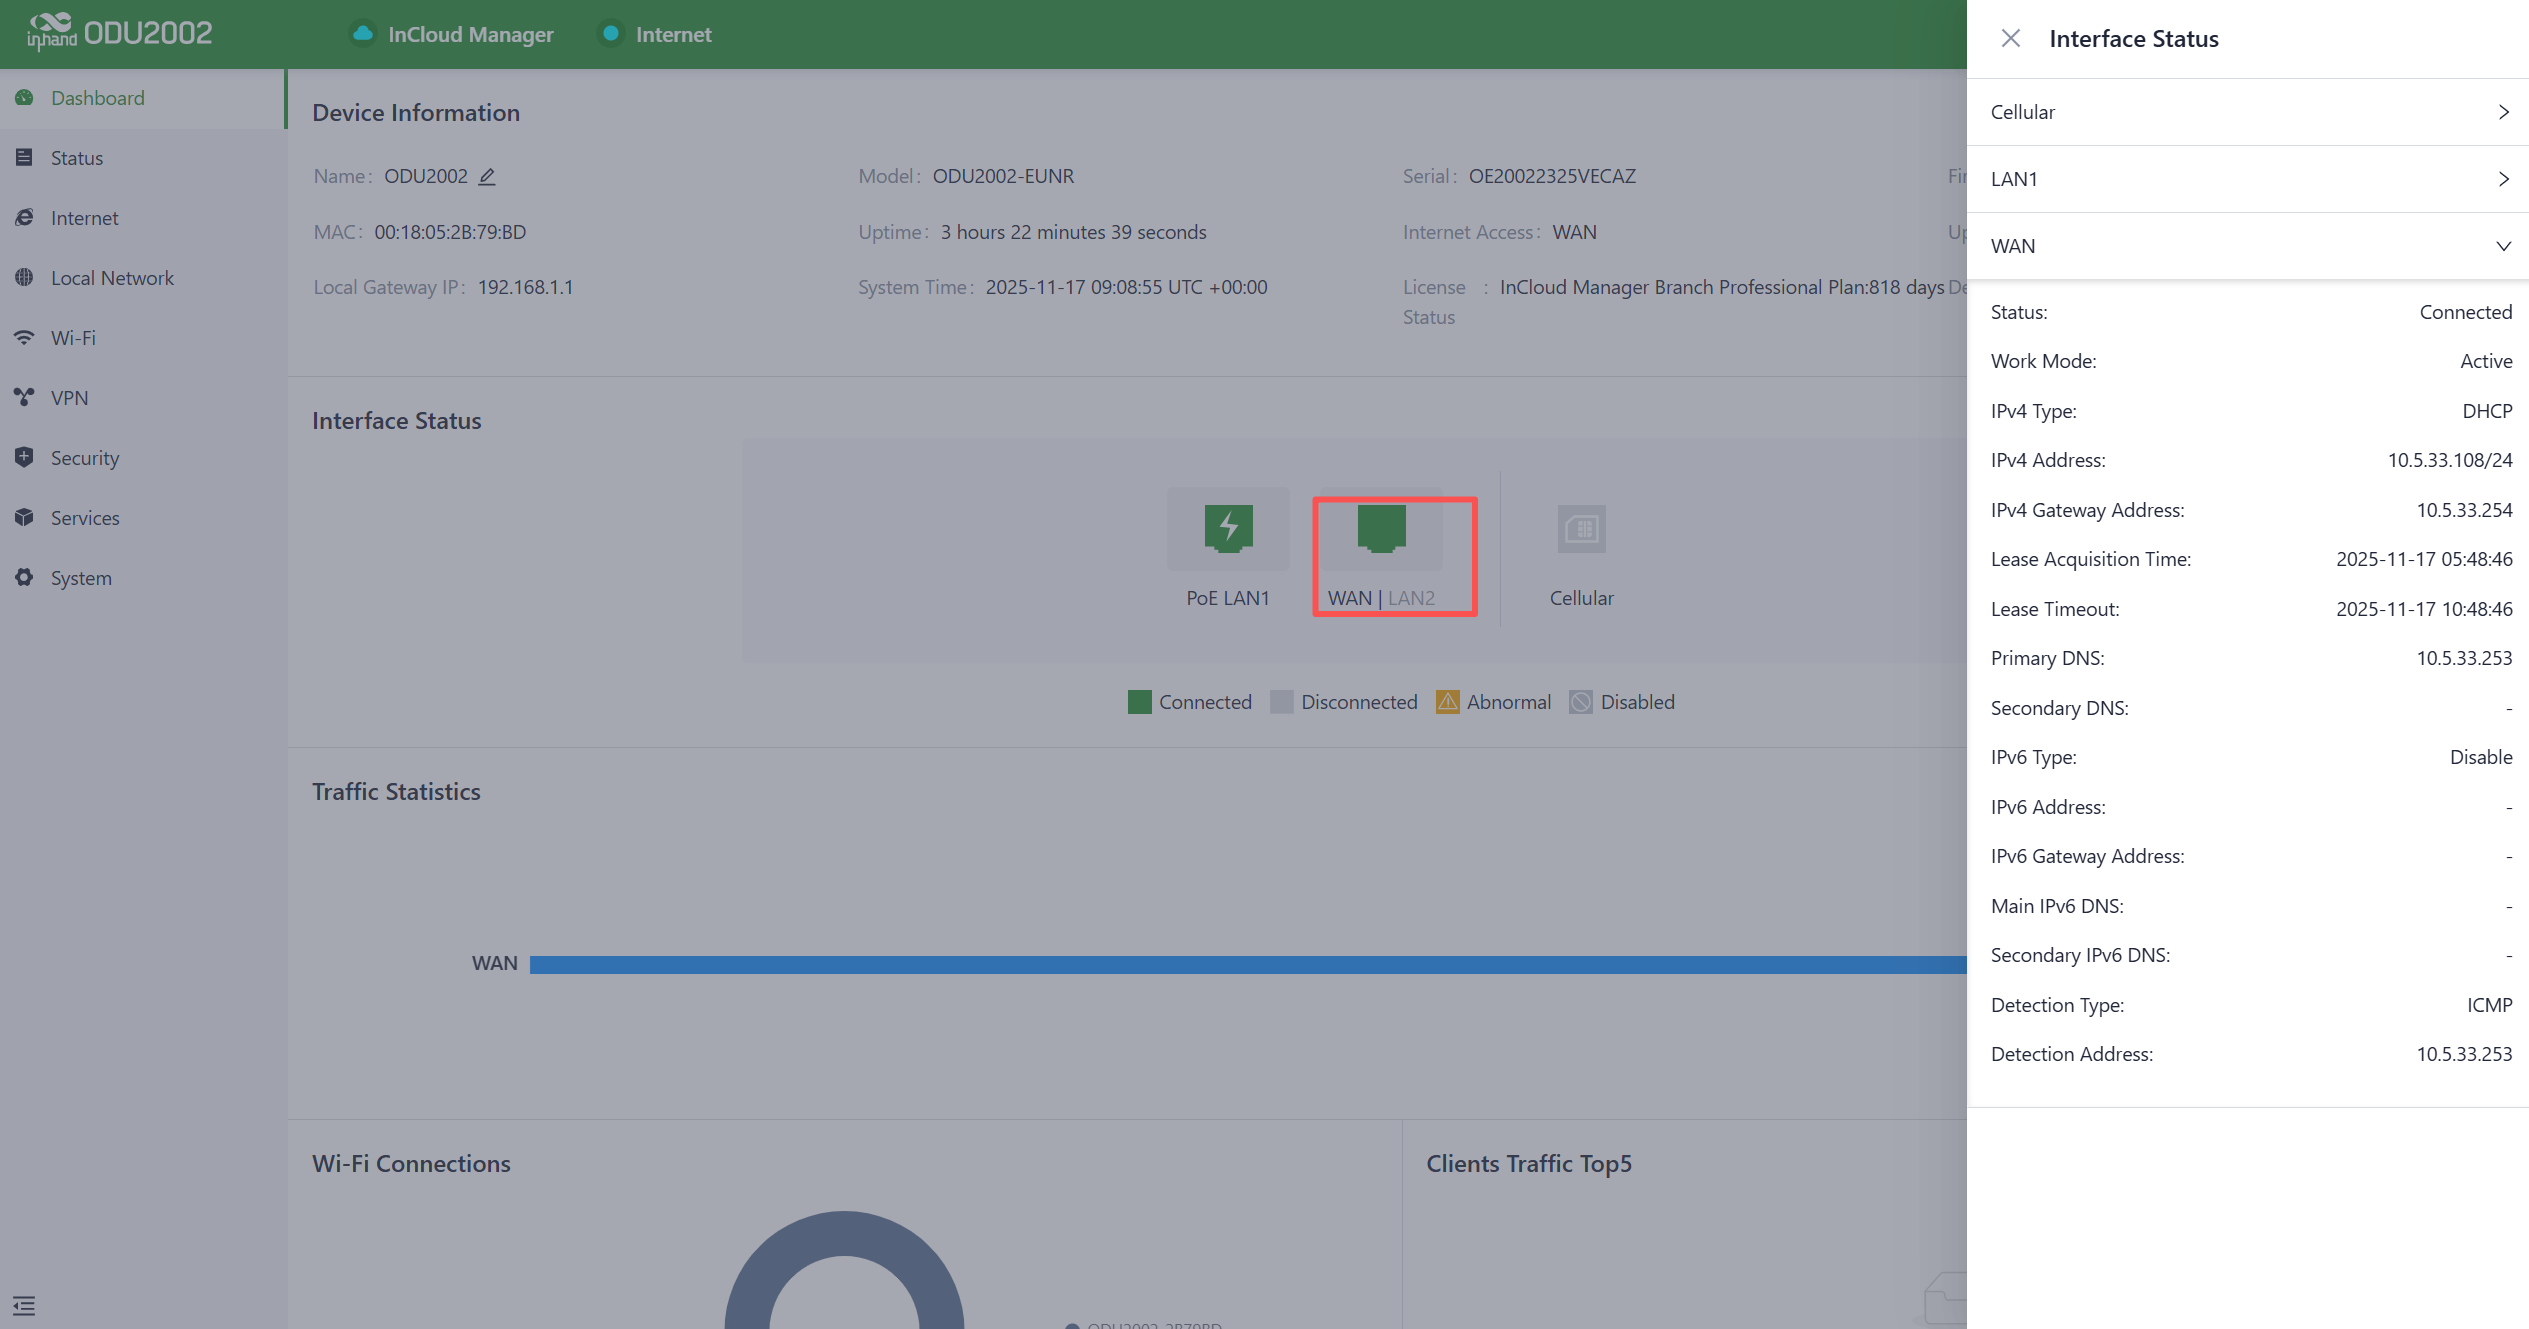This screenshot has width=2529, height=1329.
Task: Open the Wi-Fi menu
Action: click(73, 338)
